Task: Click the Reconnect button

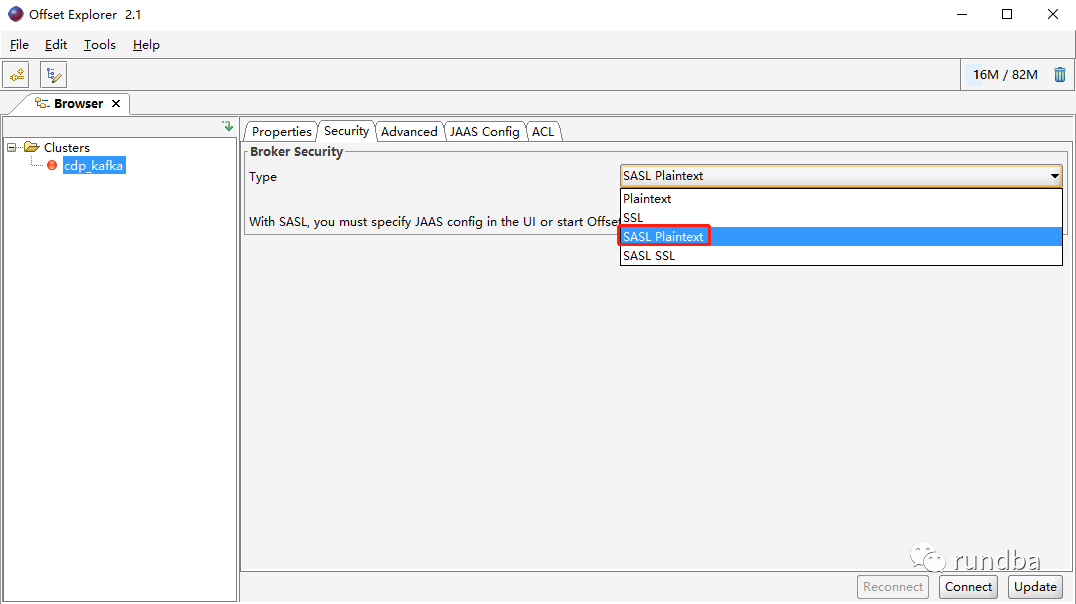Action: (893, 587)
